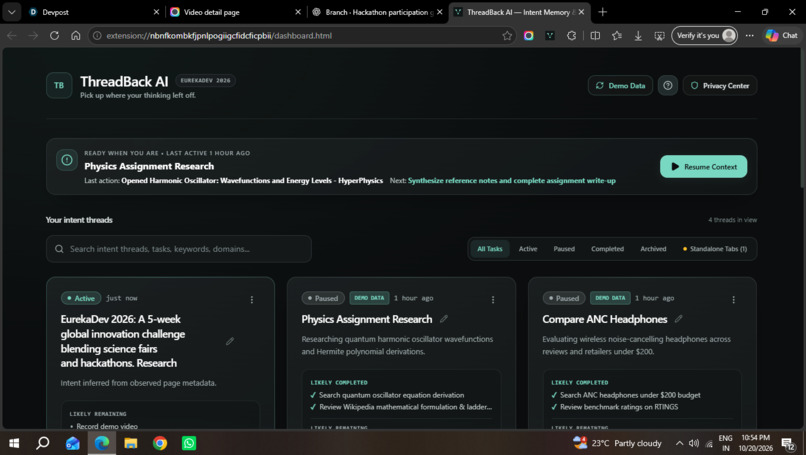The image size is (806, 455).
Task: Open the colorful ring extension icon
Action: [528, 35]
